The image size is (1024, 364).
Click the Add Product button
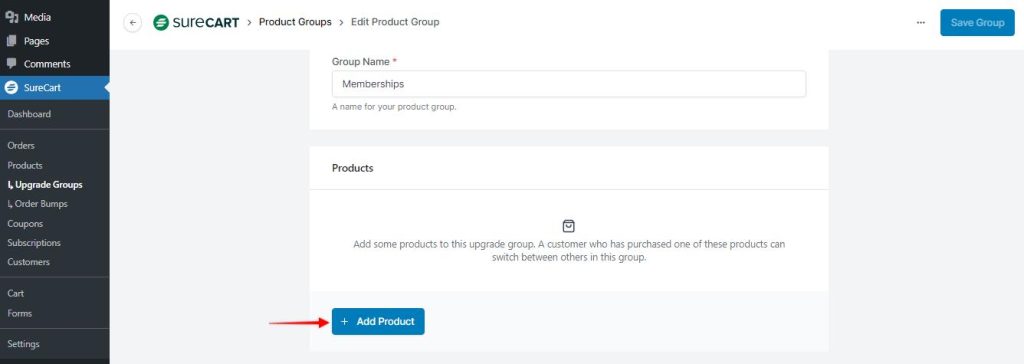[378, 322]
